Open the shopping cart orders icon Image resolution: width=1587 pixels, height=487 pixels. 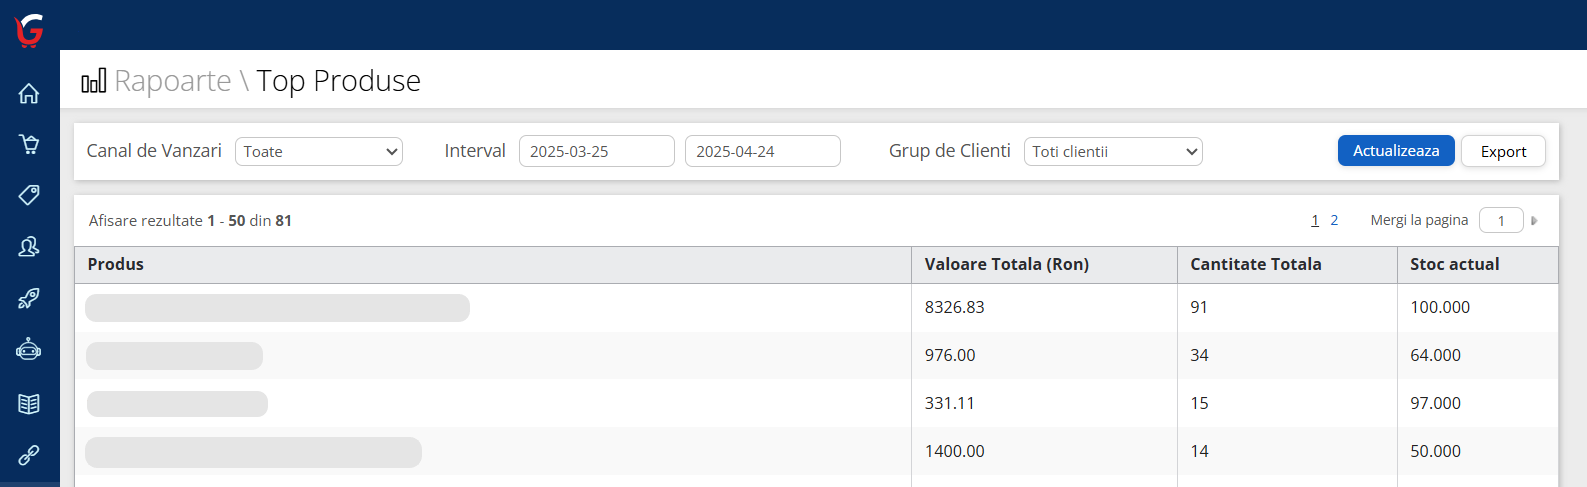(29, 144)
